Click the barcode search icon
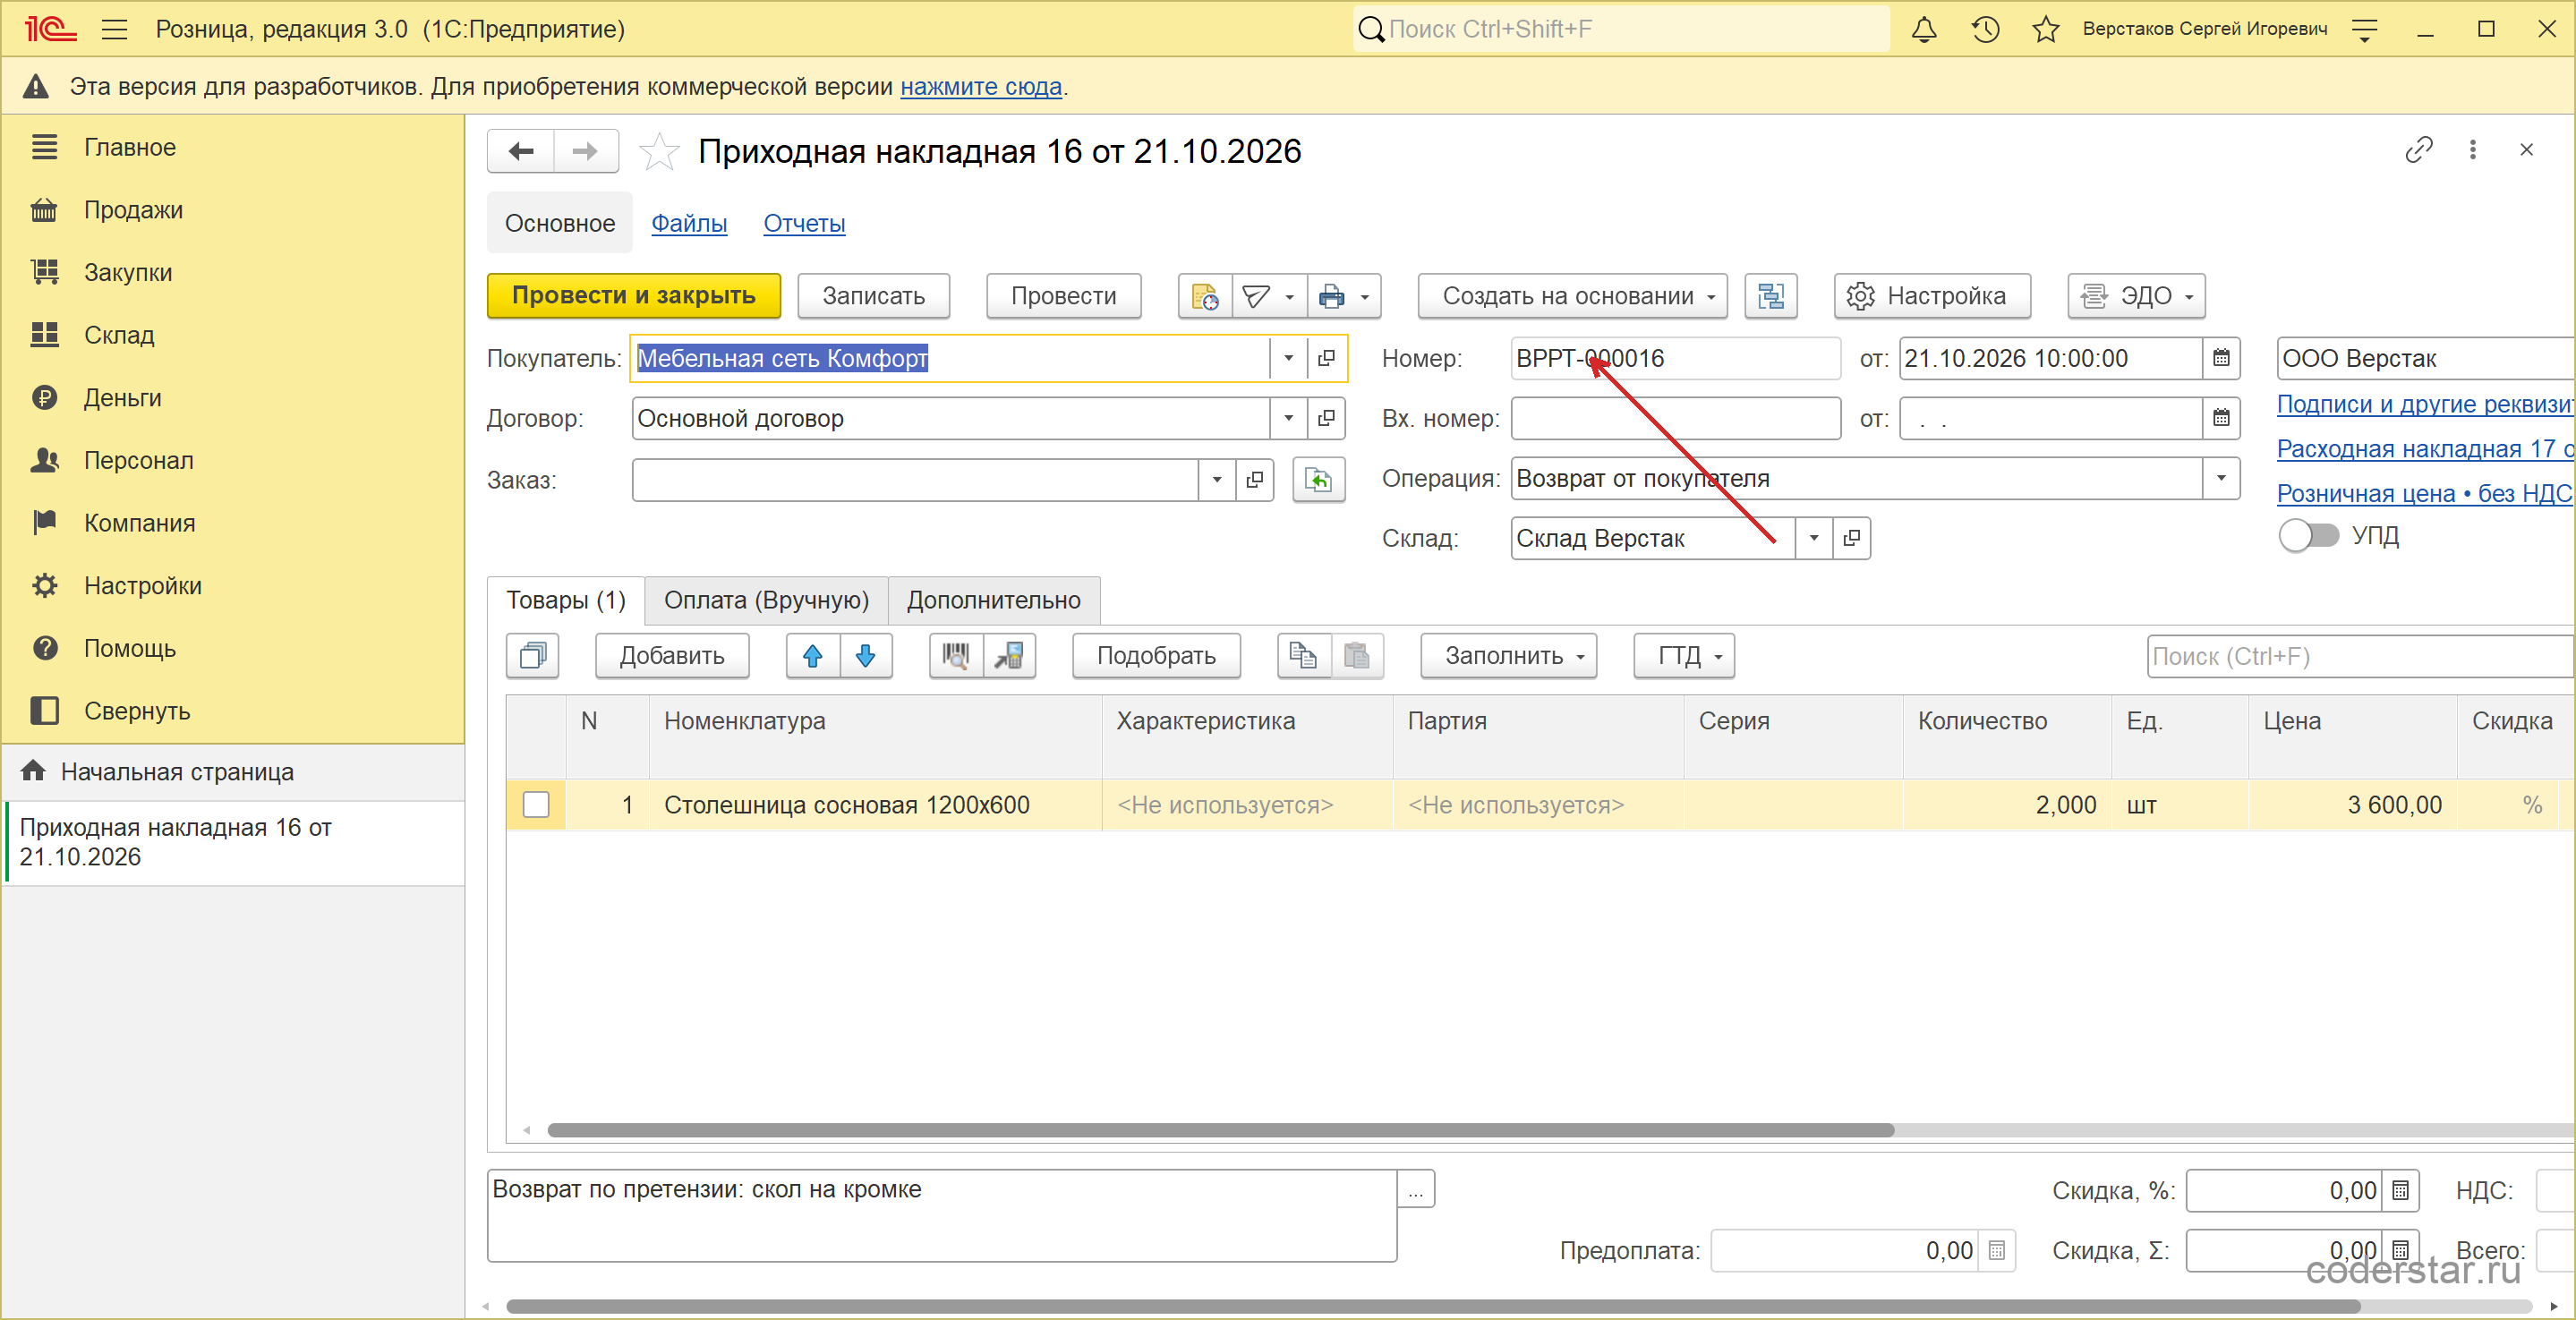The width and height of the screenshot is (2576, 1320). point(956,656)
